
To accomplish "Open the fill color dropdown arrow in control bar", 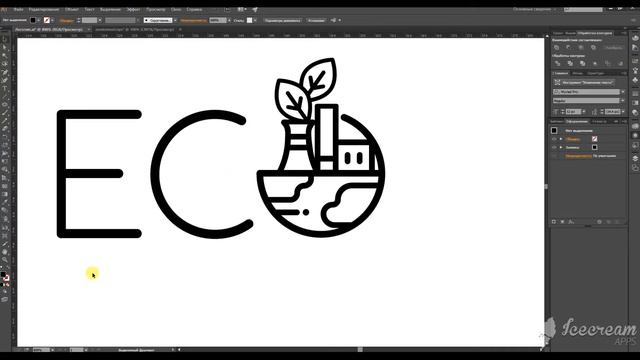I will pyautogui.click(x=39, y=20).
